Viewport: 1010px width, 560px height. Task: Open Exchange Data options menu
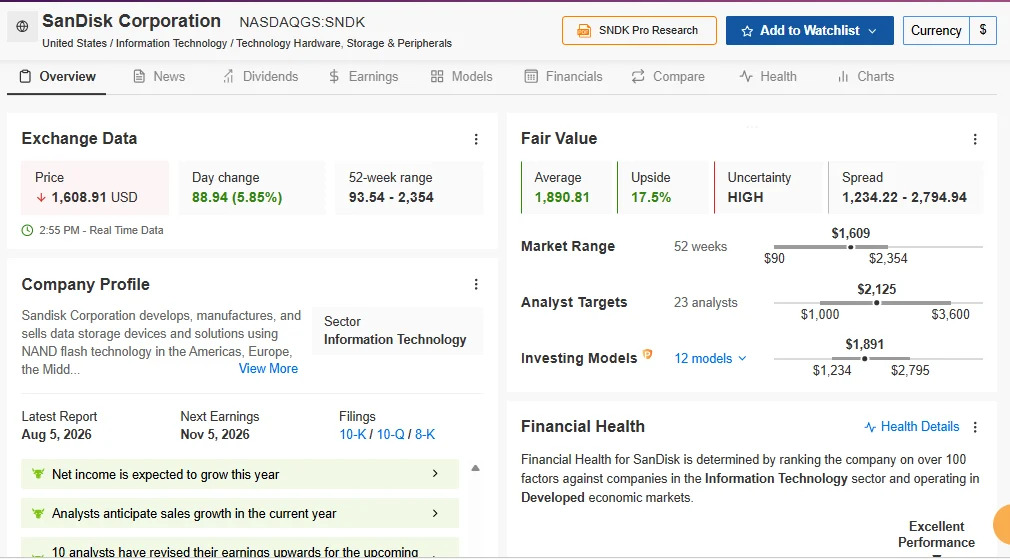coord(476,139)
